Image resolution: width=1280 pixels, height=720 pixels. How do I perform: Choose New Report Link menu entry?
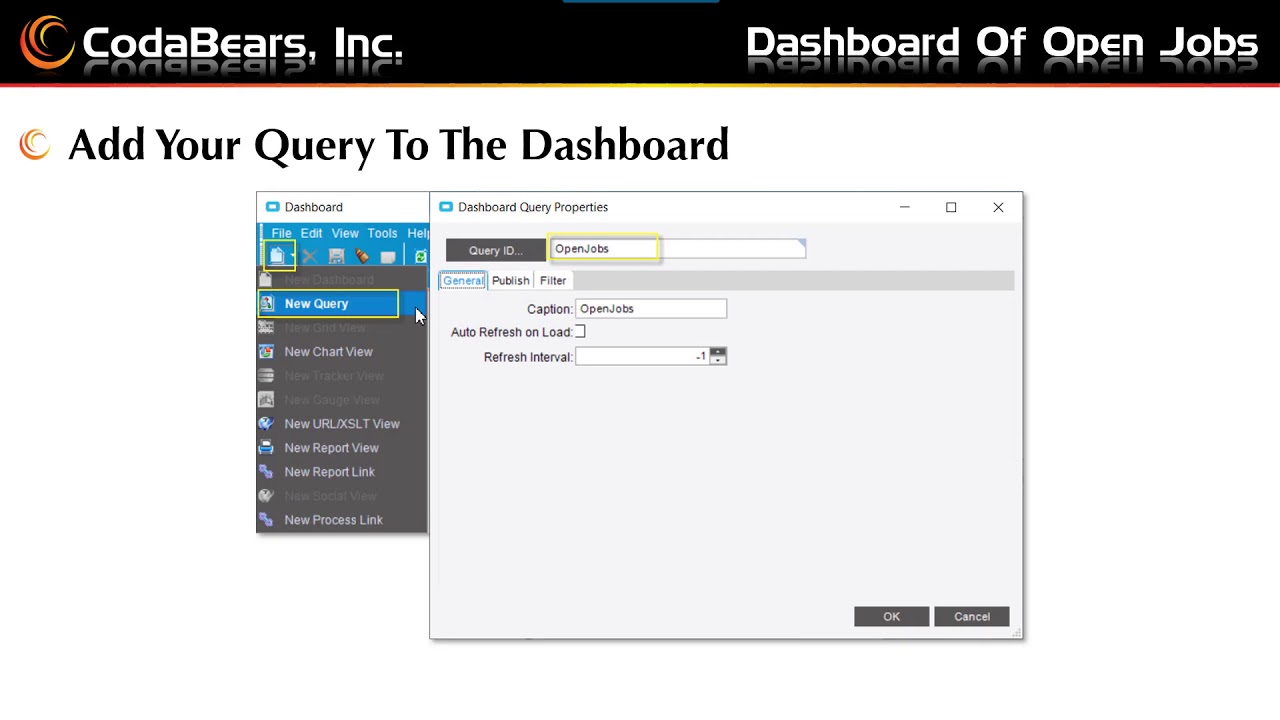pyautogui.click(x=329, y=472)
